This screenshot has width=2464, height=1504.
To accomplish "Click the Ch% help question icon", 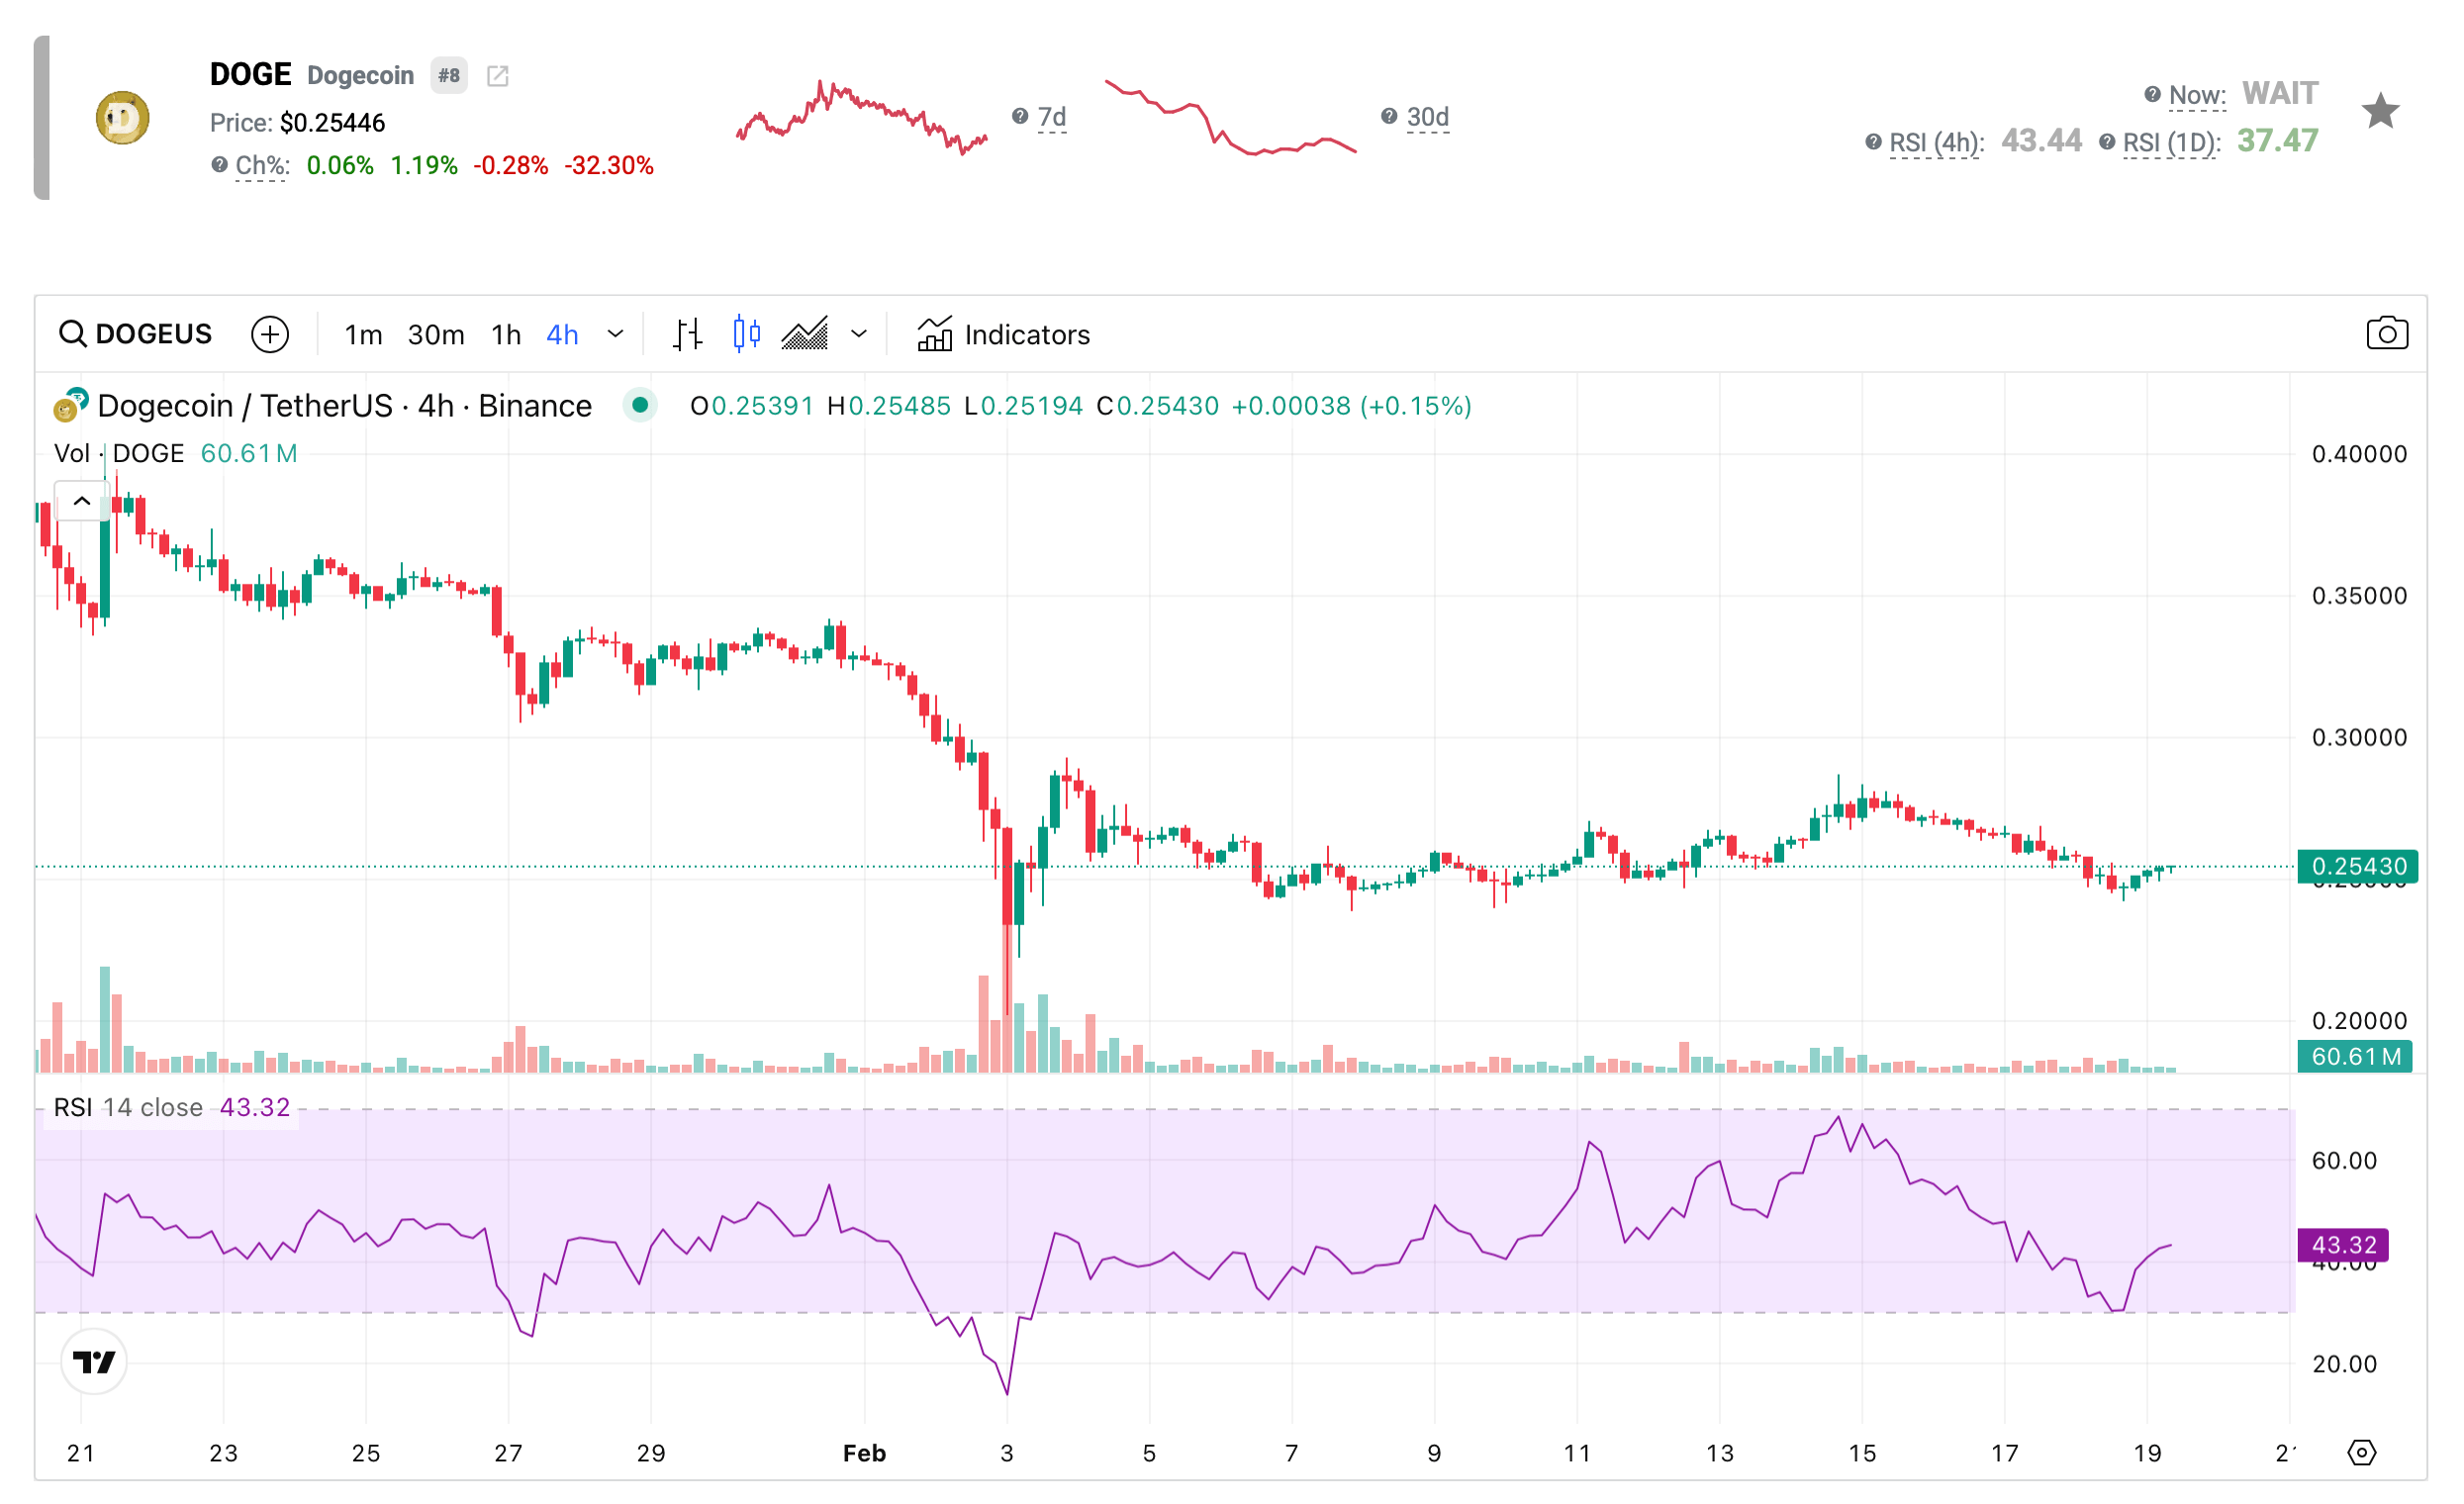I will click(x=219, y=164).
